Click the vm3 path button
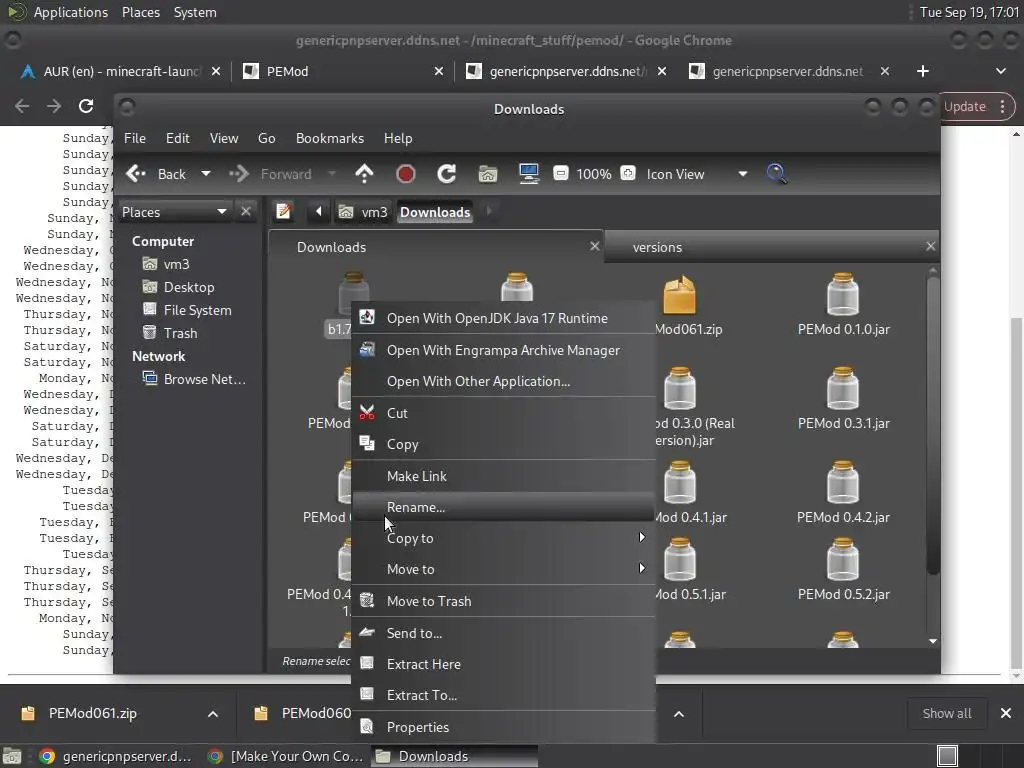1024x768 pixels. coord(364,212)
